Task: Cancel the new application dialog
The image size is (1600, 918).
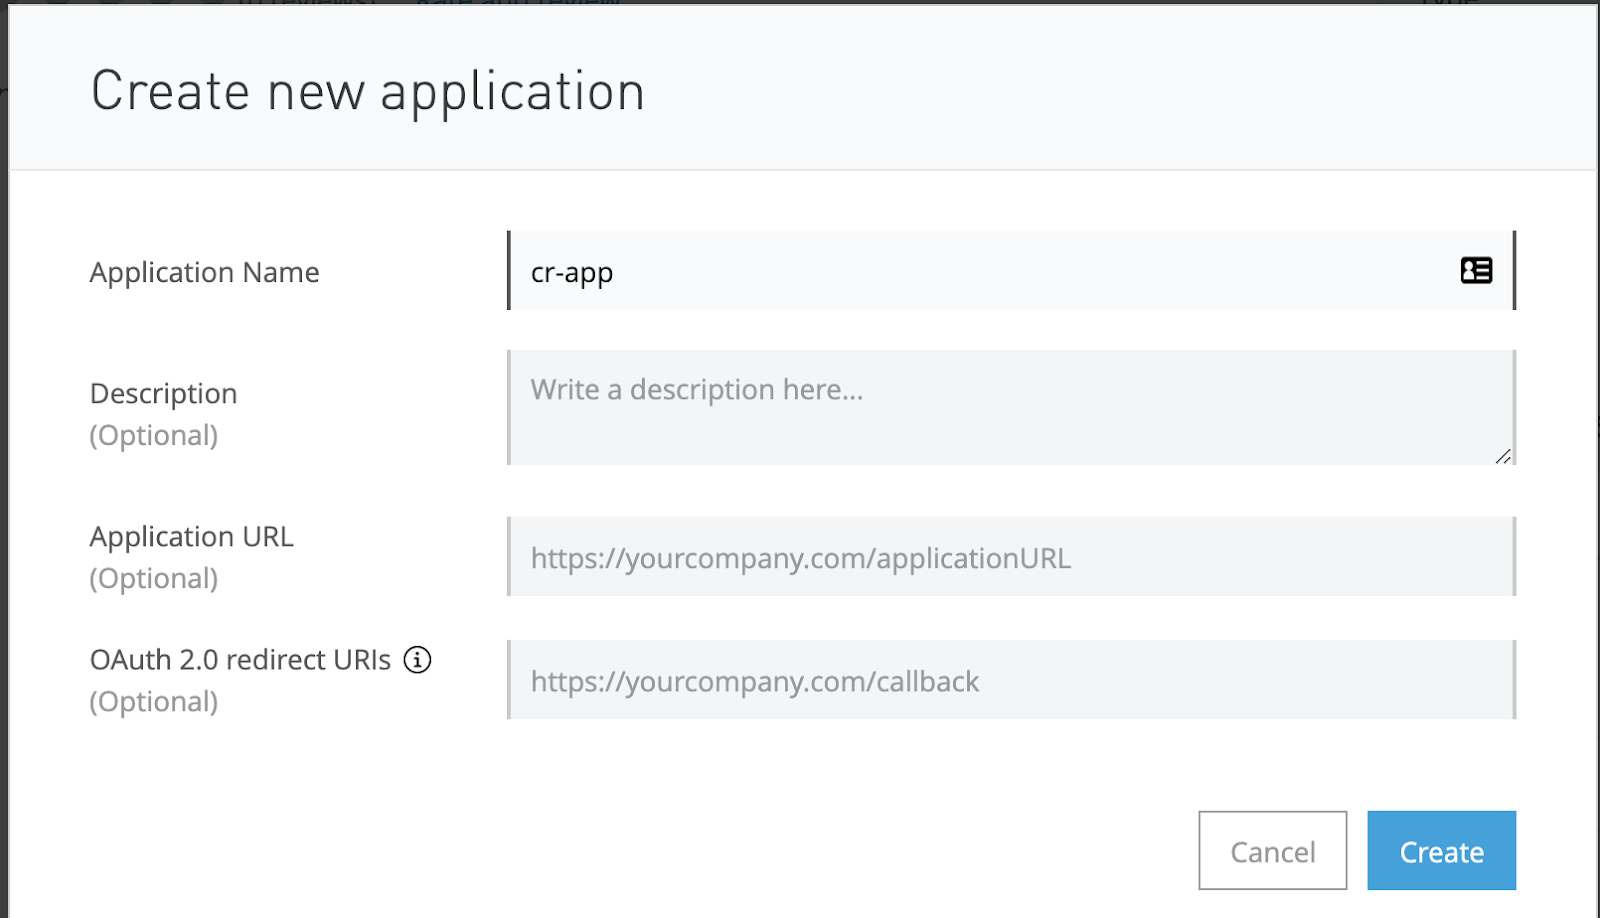Action: pos(1272,851)
